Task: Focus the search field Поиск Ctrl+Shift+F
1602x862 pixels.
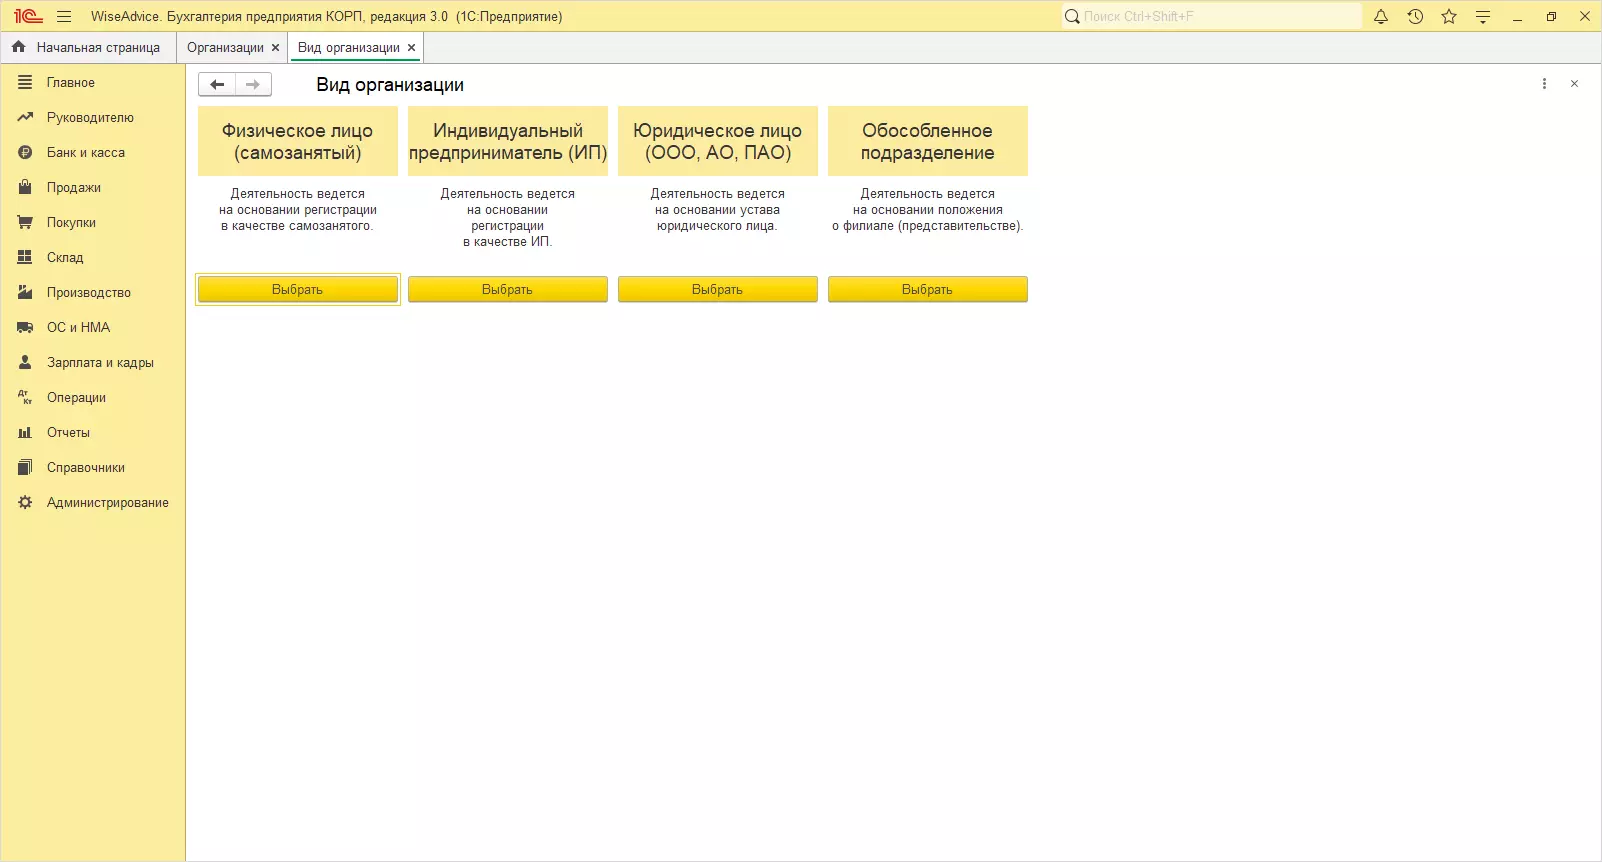Action: [x=1212, y=16]
